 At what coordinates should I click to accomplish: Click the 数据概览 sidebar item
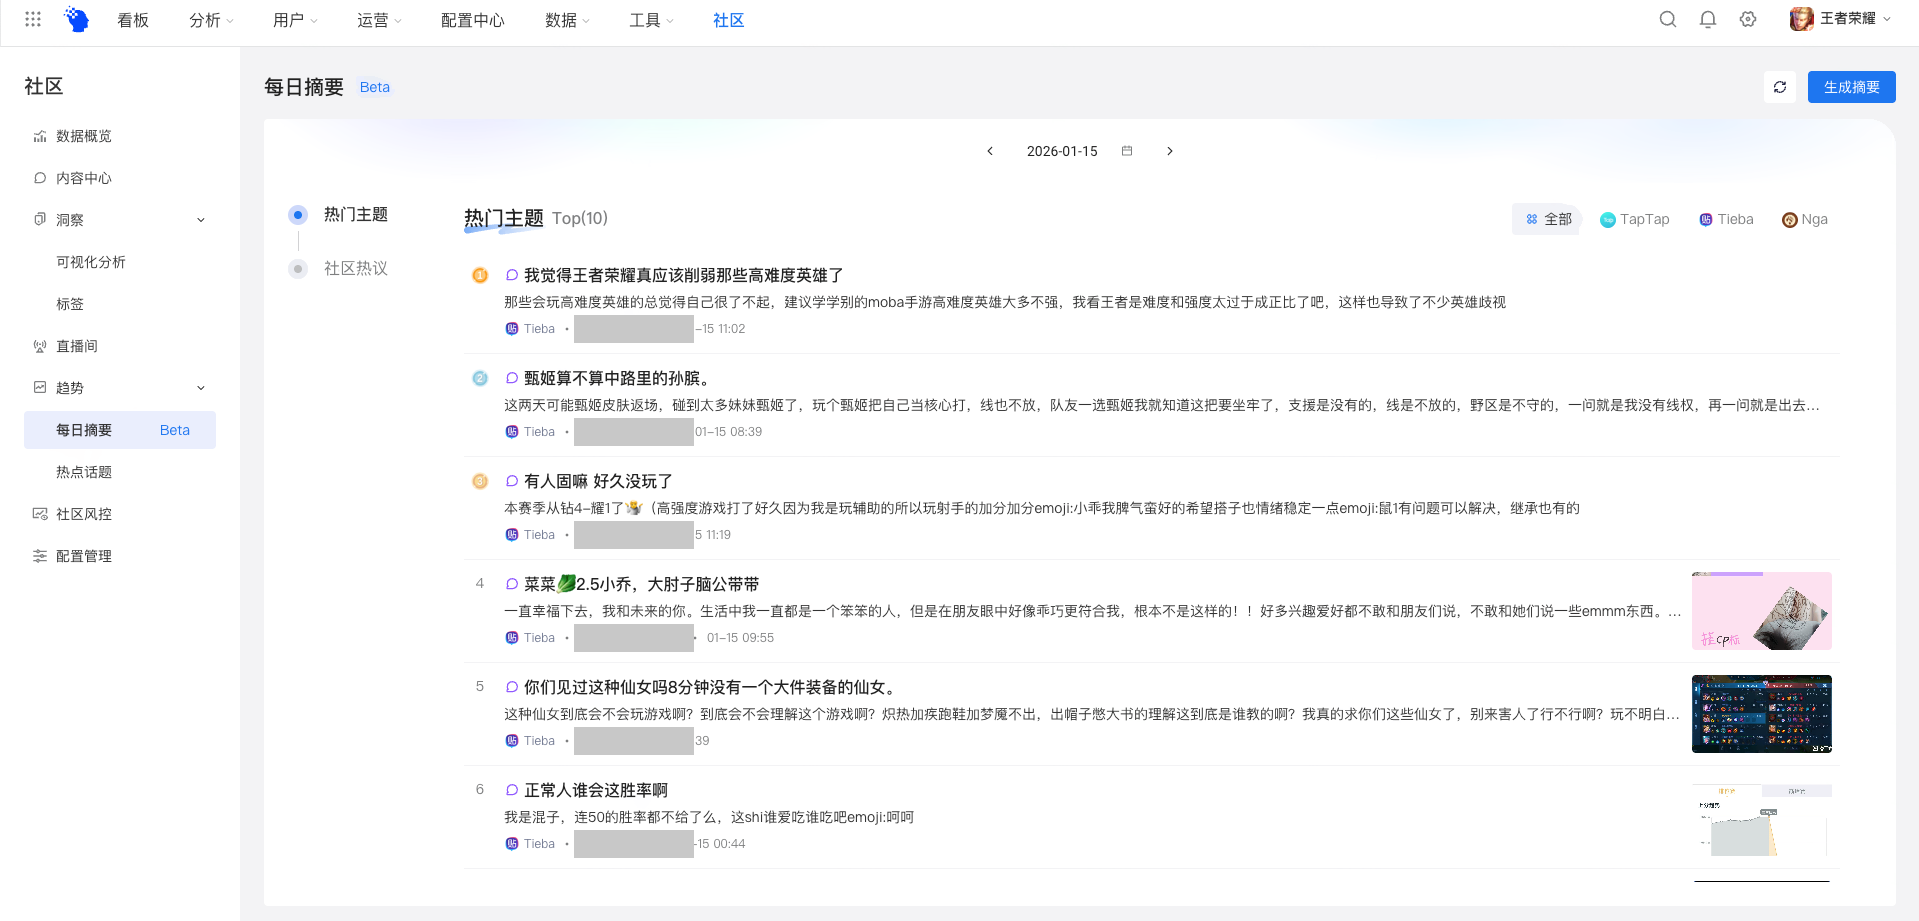tap(120, 136)
